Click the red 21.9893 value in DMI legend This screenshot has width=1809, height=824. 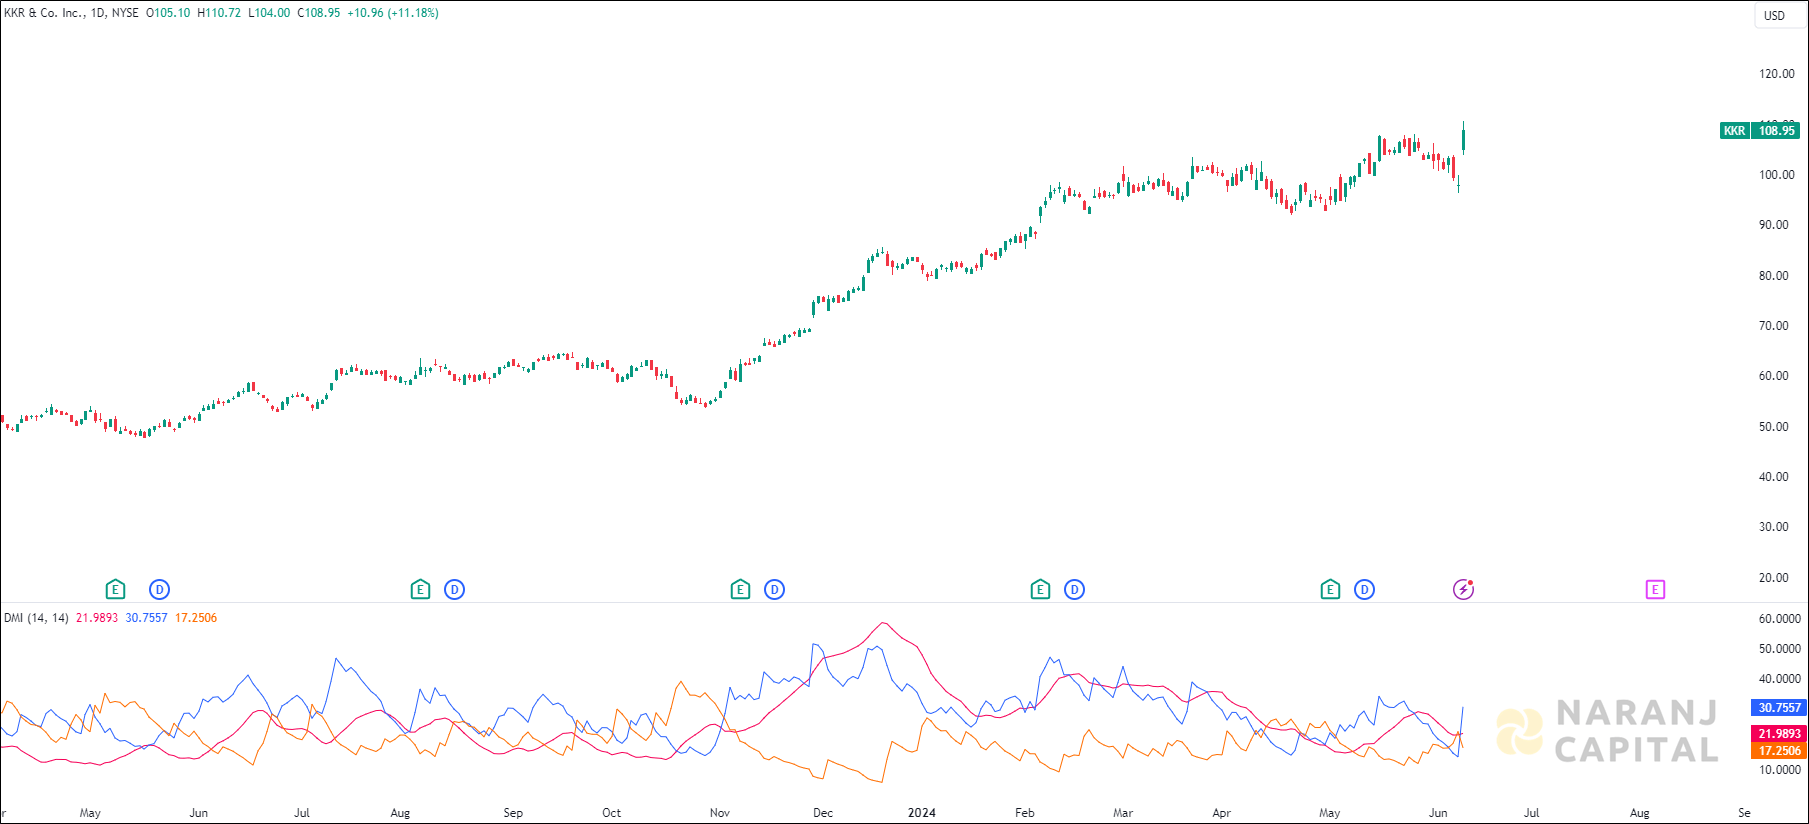point(97,618)
